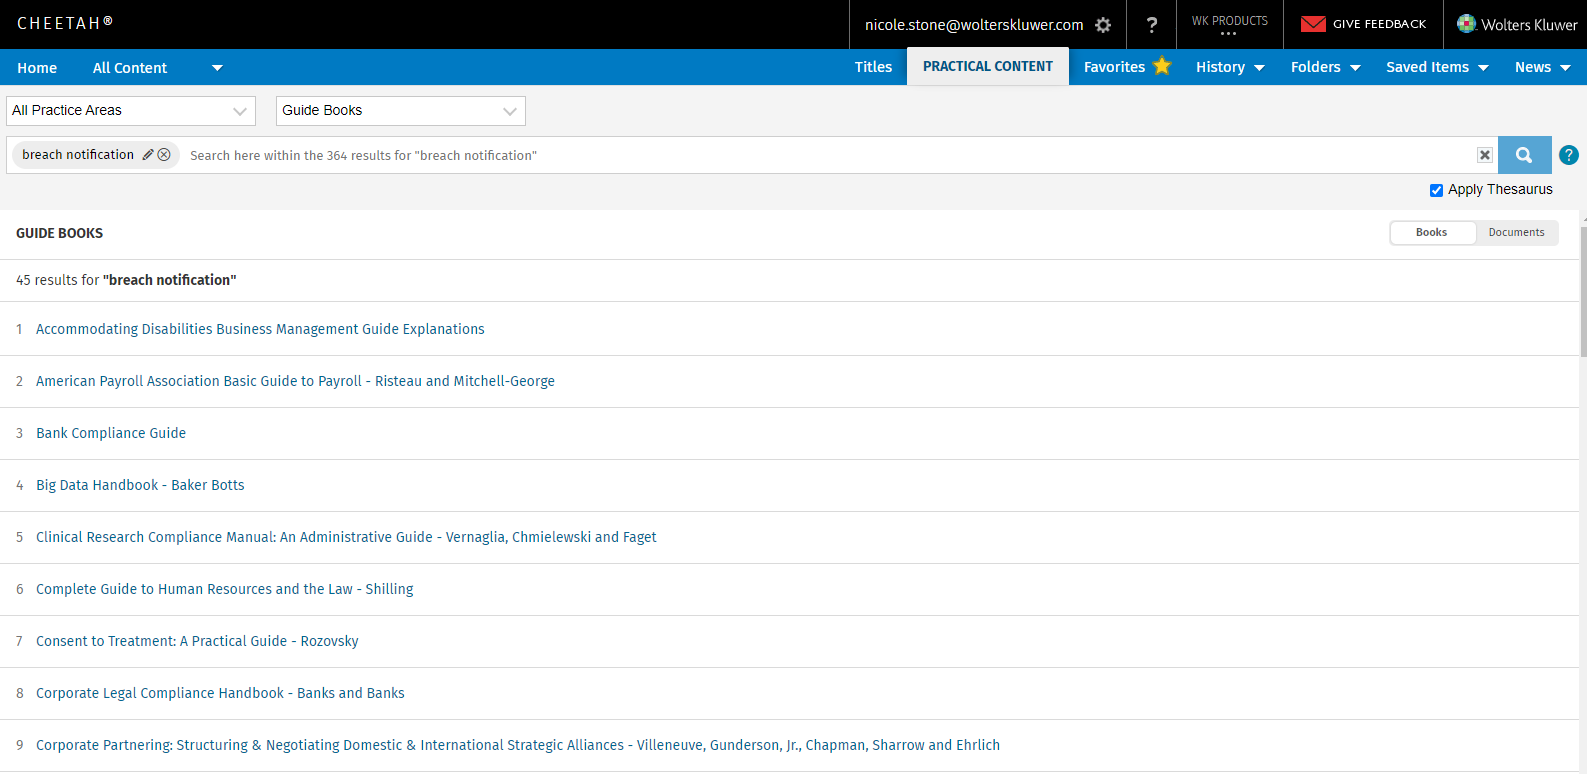Click the 45 results for breach notification text
This screenshot has height=774, width=1587.
point(126,280)
